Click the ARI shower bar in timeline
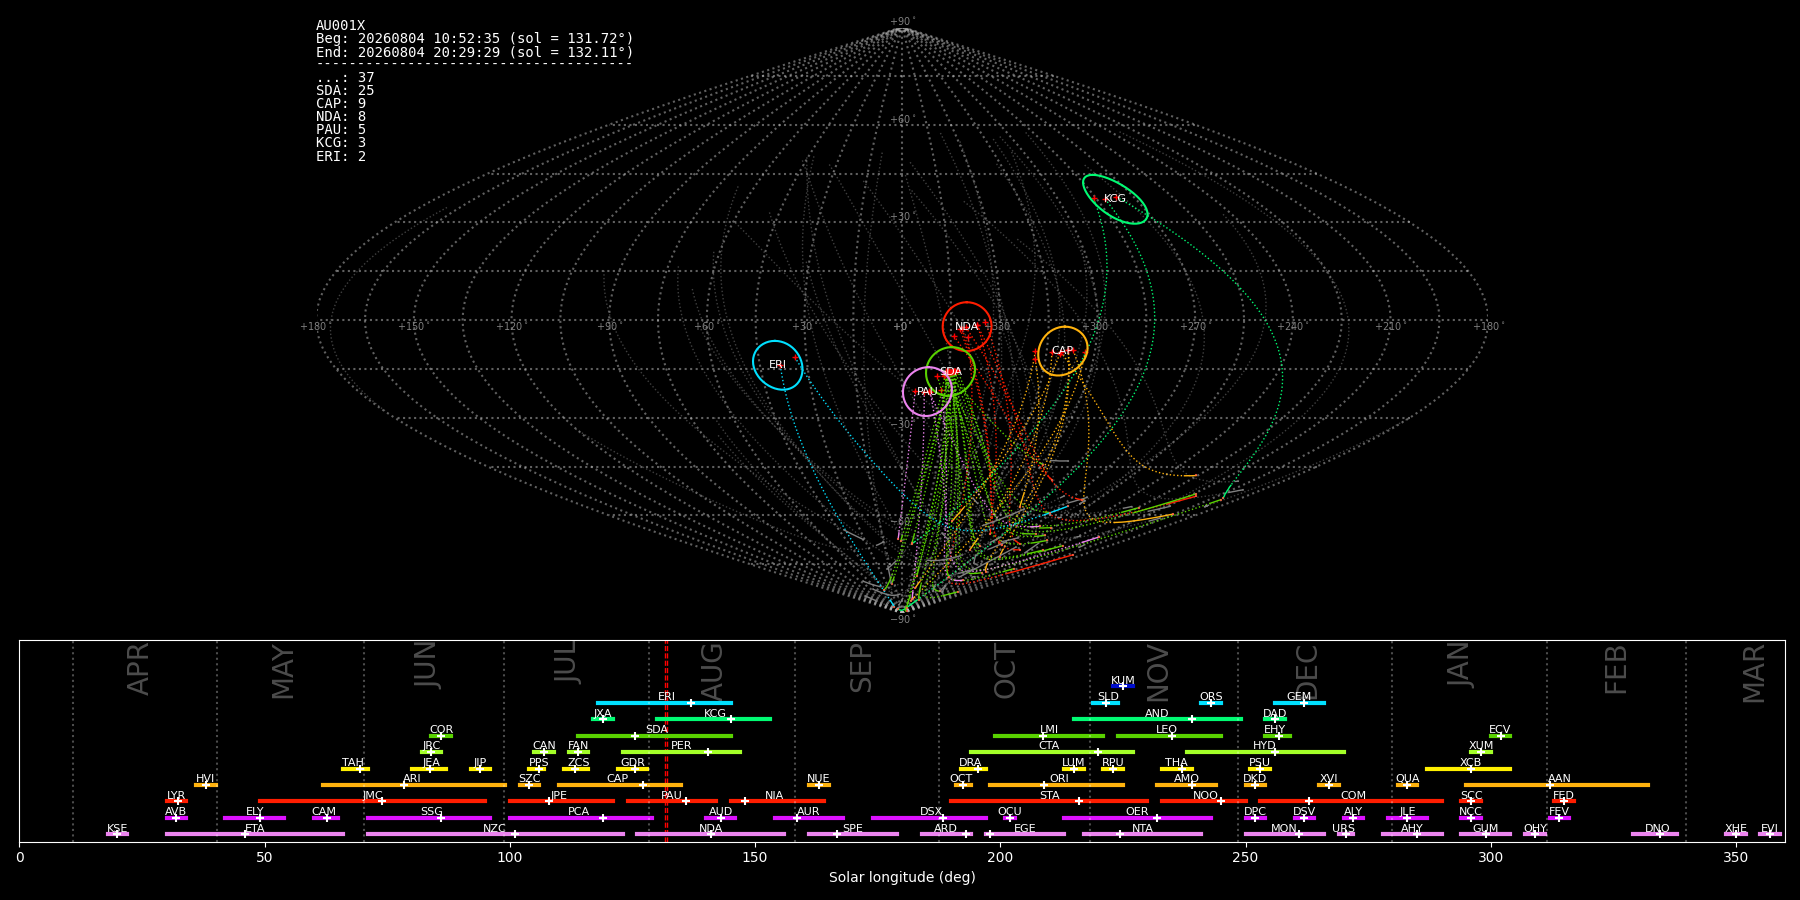Screen dimensions: 1800x900 click(x=414, y=785)
